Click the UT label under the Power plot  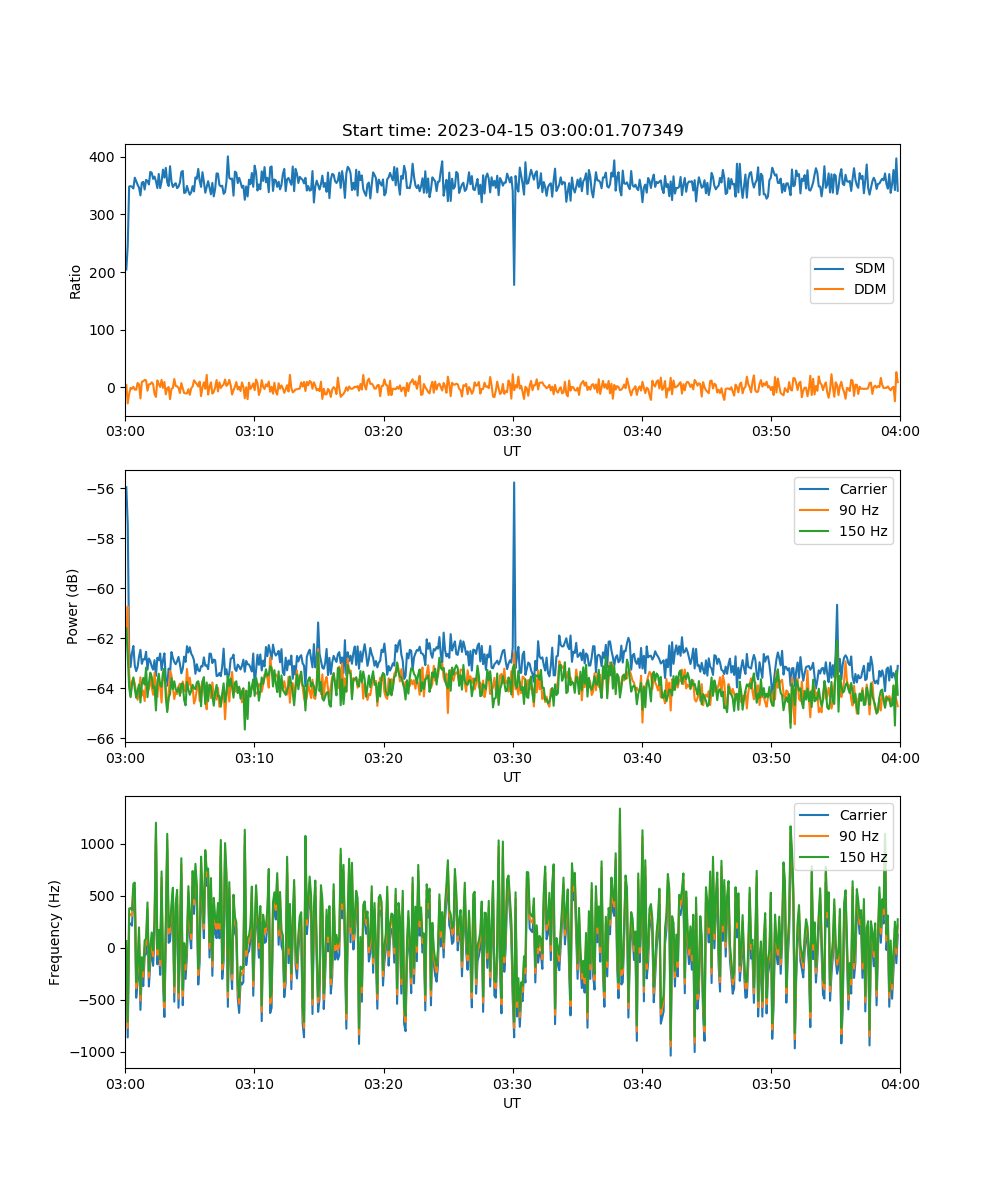[x=512, y=777]
